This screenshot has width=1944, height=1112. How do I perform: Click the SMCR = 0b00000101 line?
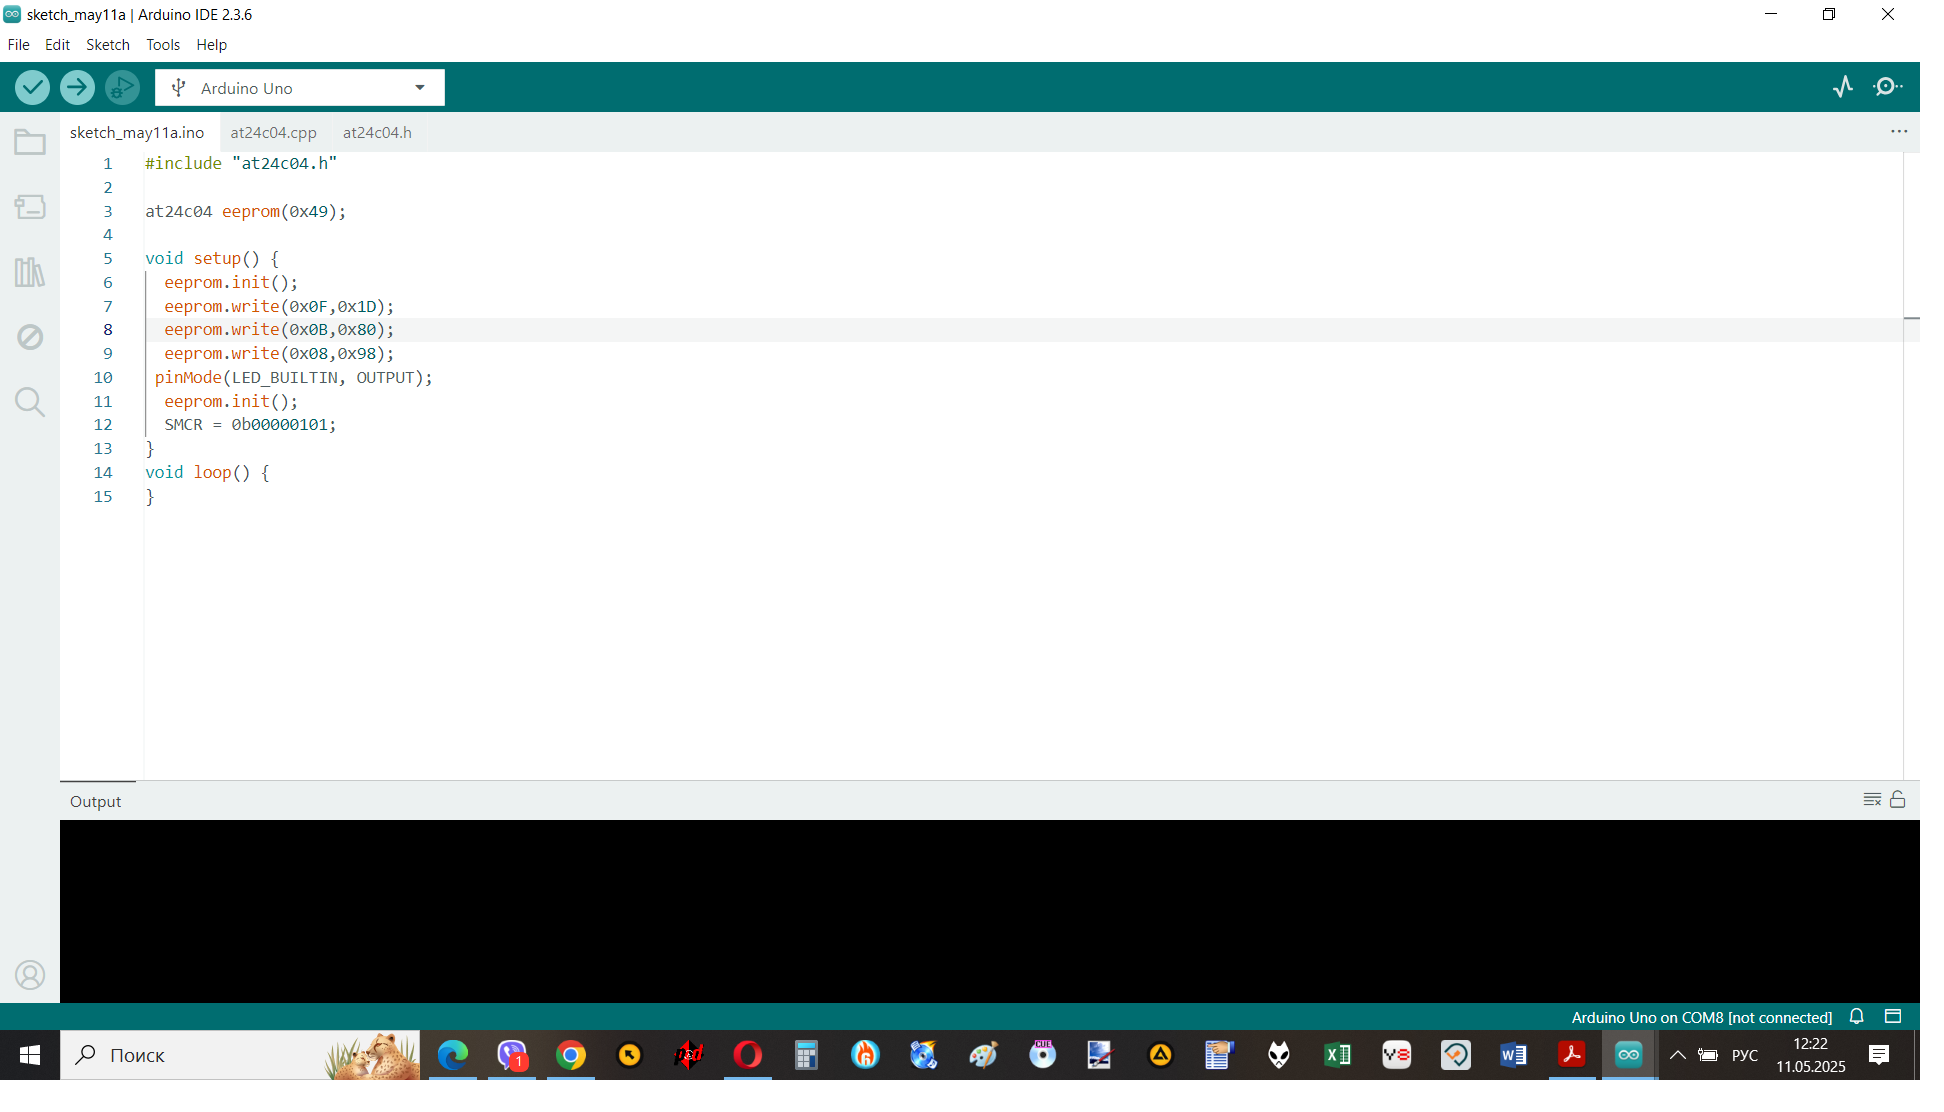click(x=250, y=424)
